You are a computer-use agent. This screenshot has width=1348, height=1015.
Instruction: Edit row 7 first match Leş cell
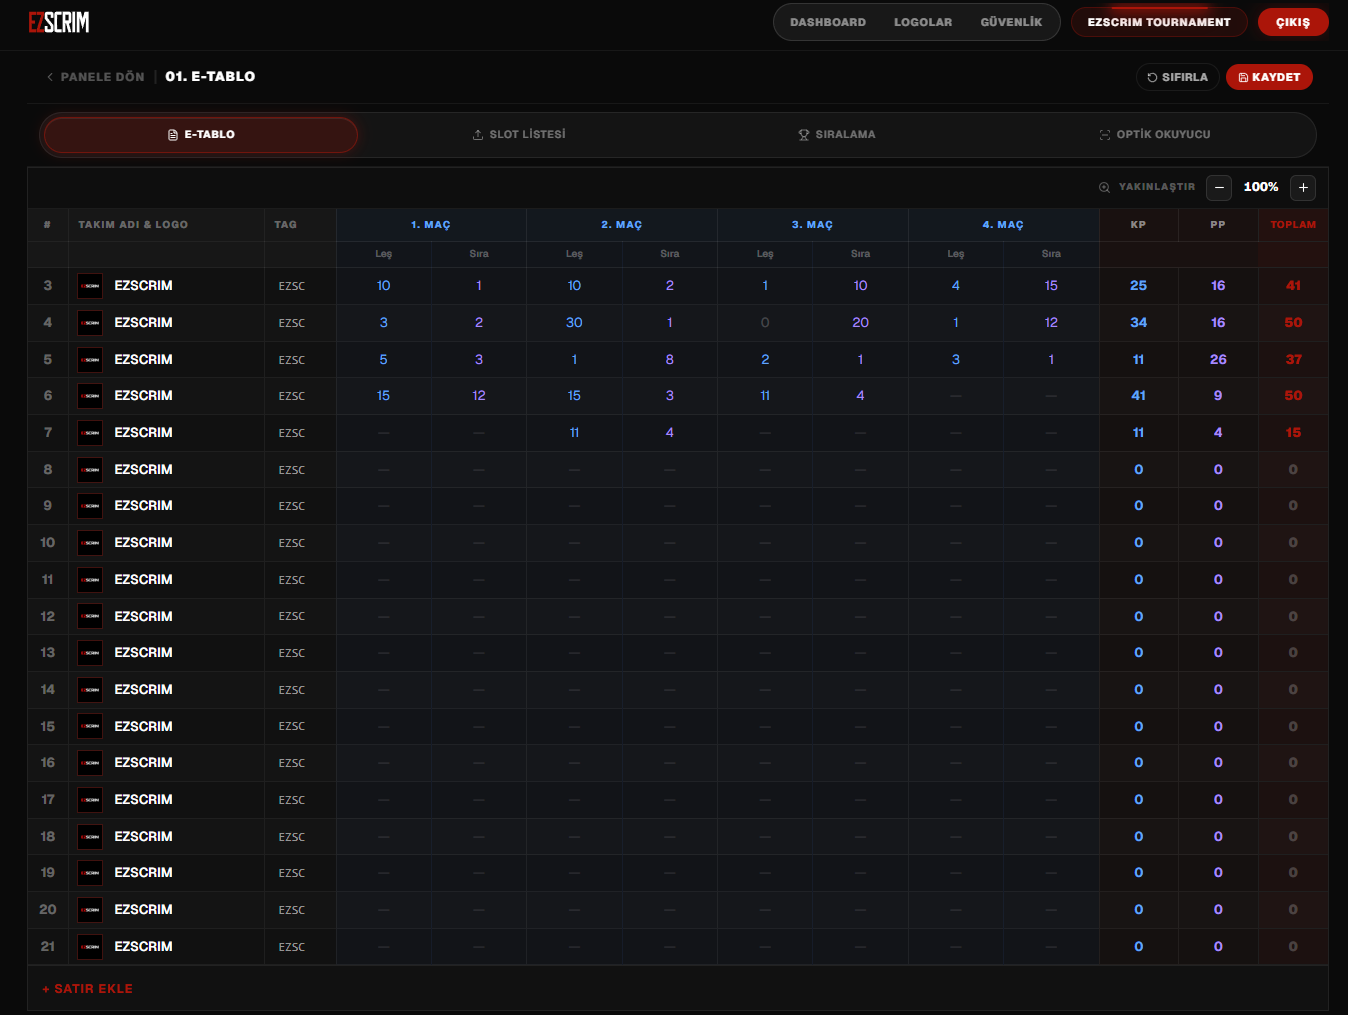(384, 433)
